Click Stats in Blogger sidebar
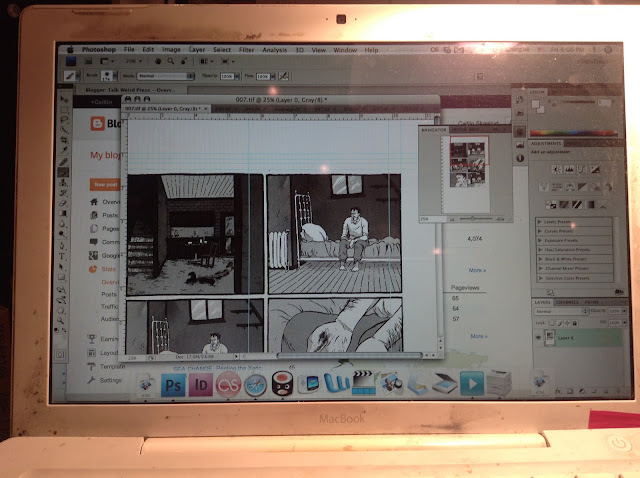 [103, 269]
